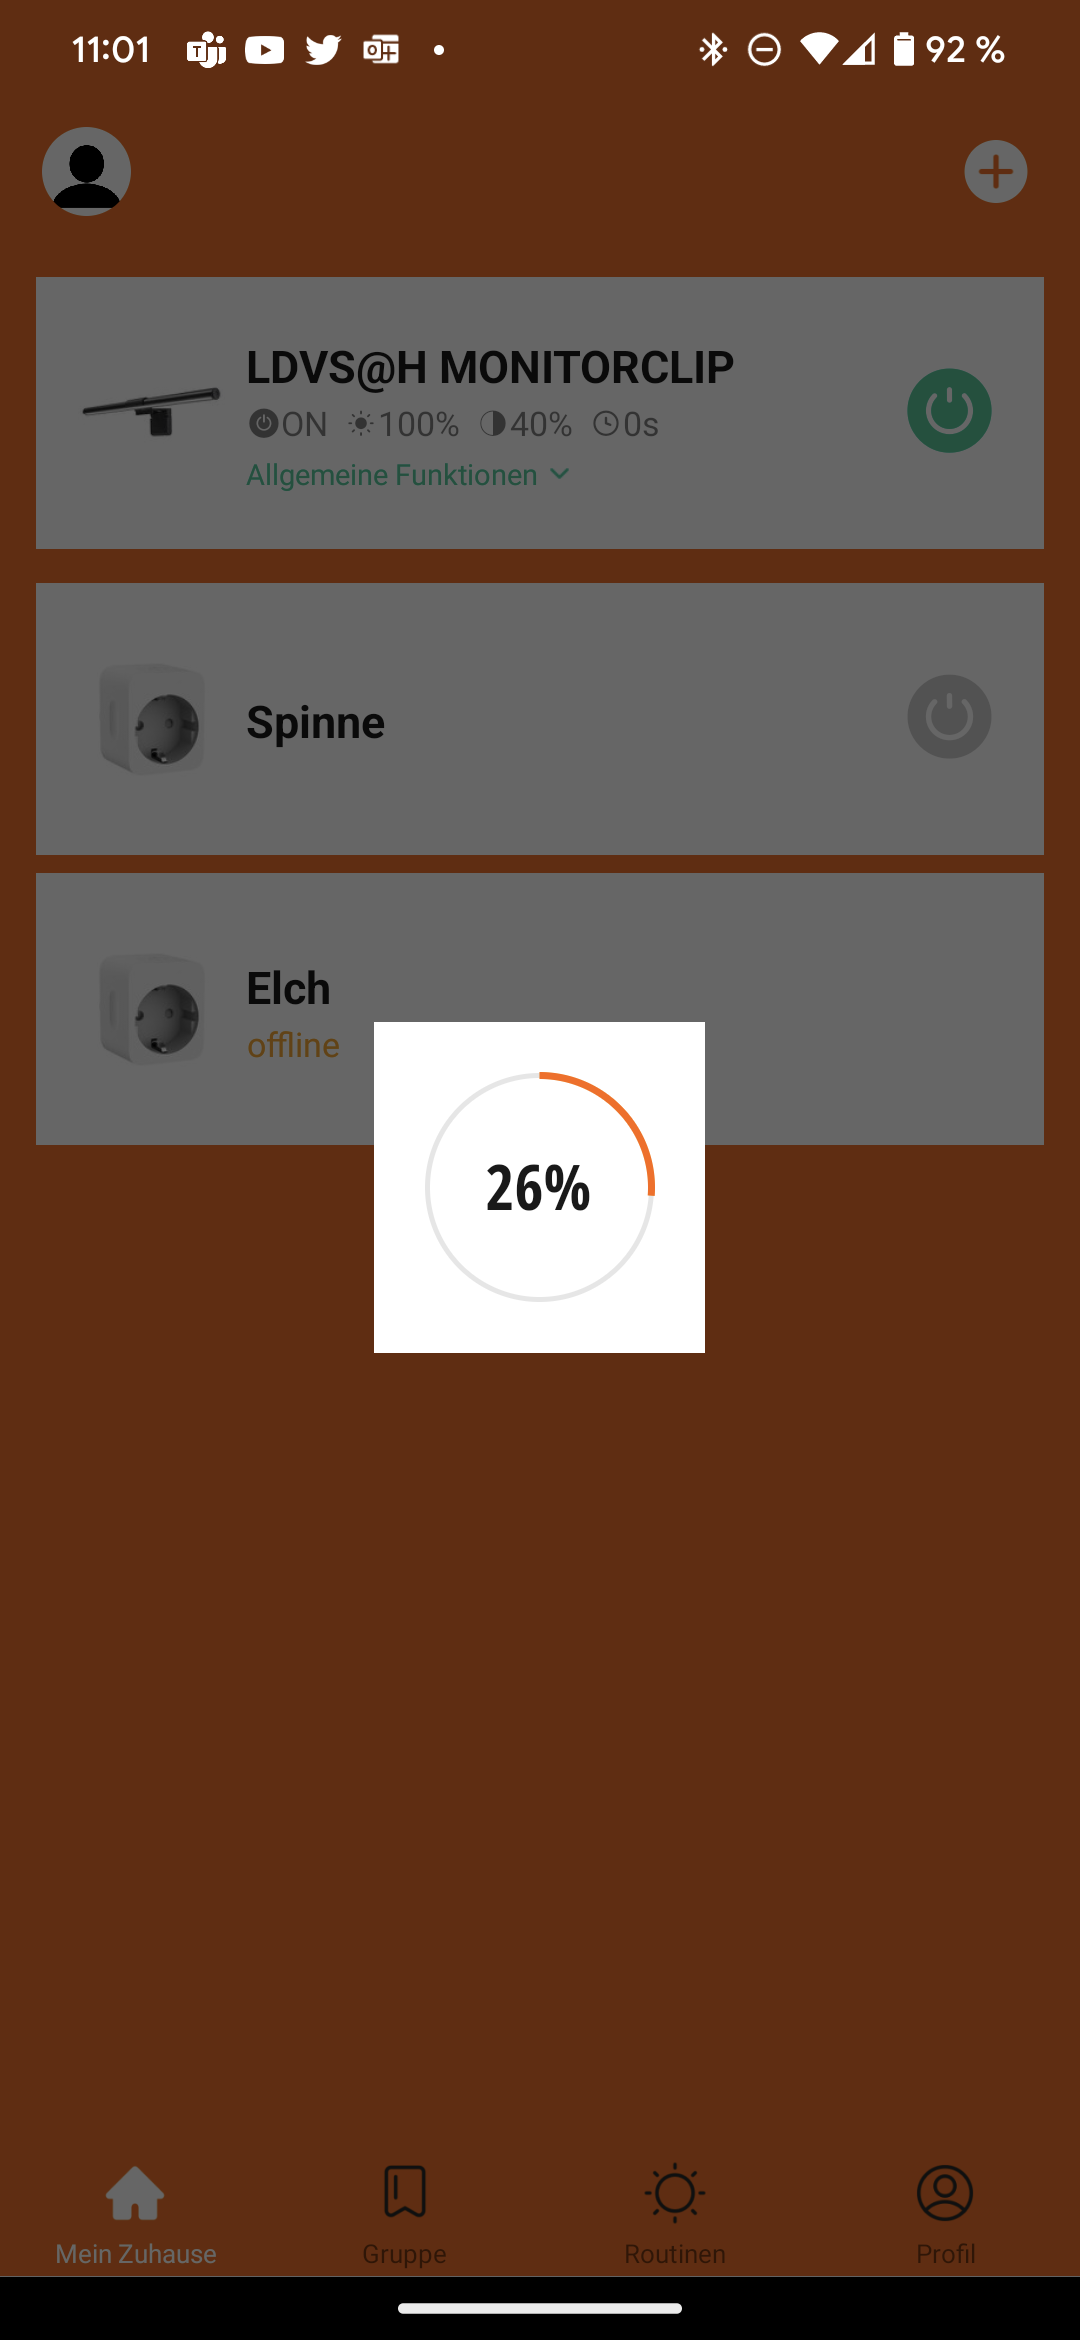Toggle the Spinne plug power button
This screenshot has height=2340, width=1080.
(949, 717)
